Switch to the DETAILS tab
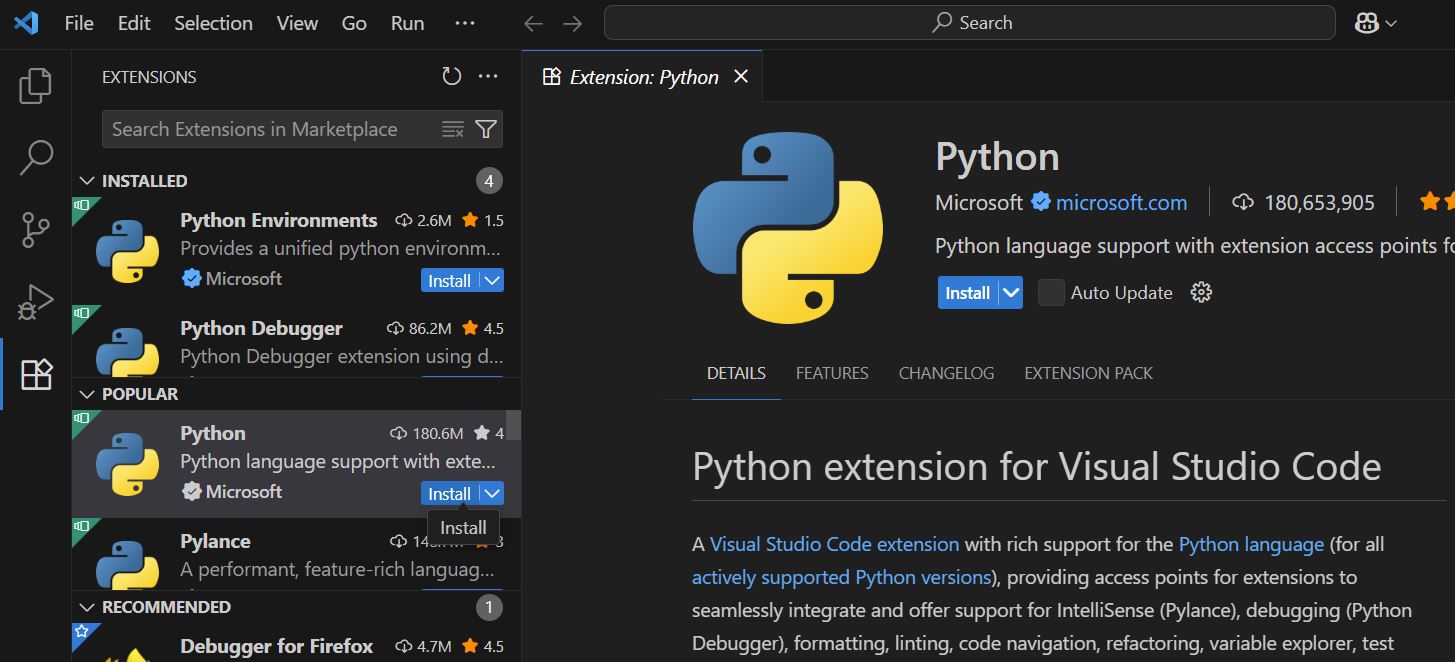 tap(736, 373)
